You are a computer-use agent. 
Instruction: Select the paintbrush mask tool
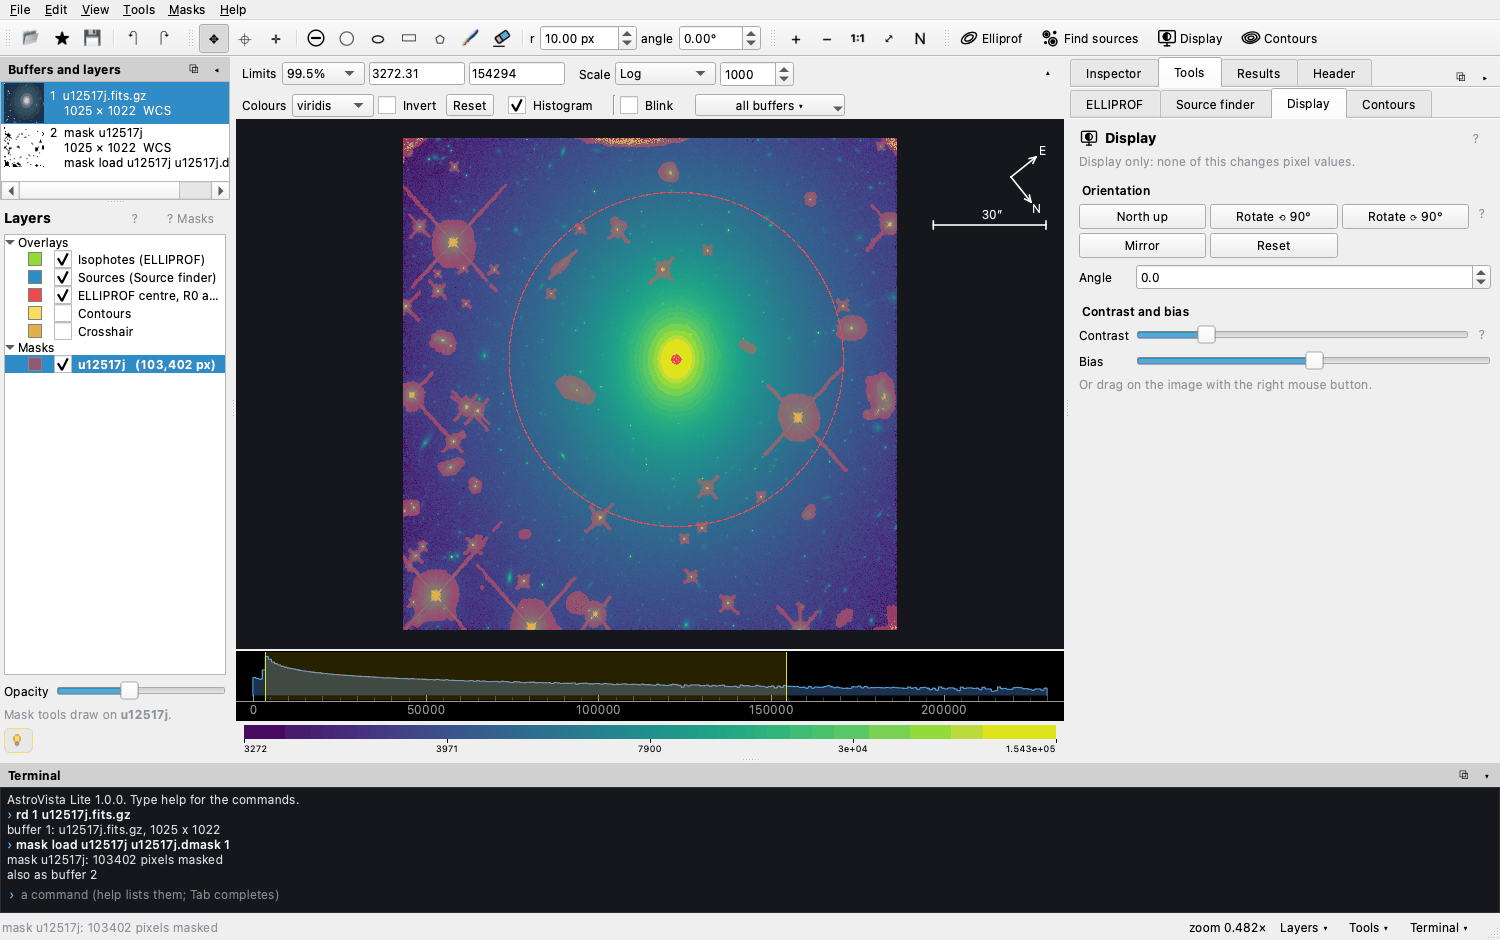click(471, 38)
